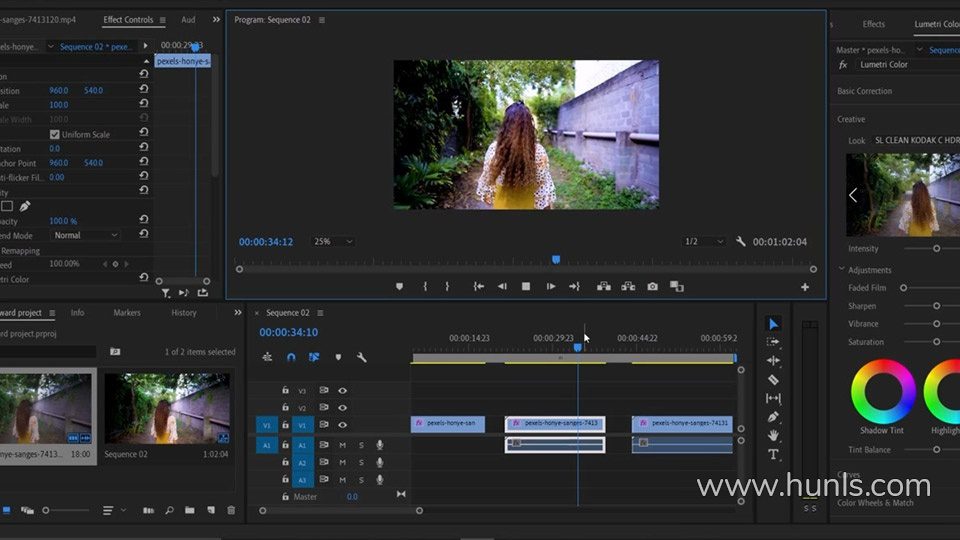Open the Button Editor plus icon
The width and height of the screenshot is (960, 540).
(x=804, y=287)
